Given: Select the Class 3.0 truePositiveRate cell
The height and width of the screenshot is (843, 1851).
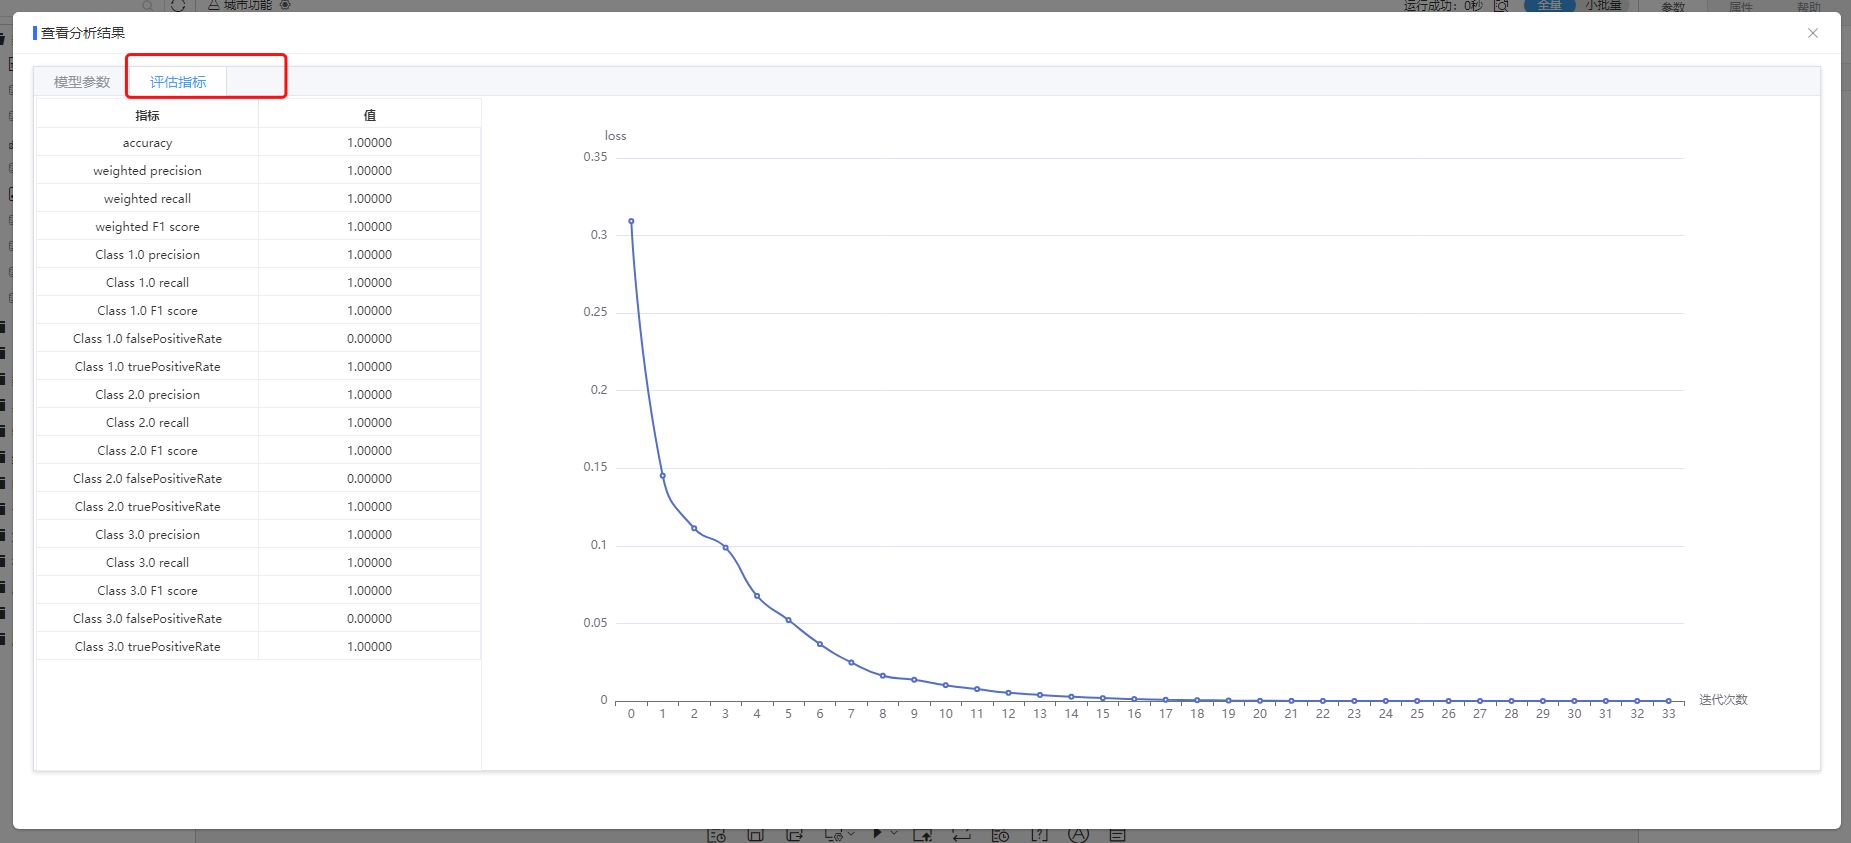Looking at the screenshot, I should click(x=147, y=647).
